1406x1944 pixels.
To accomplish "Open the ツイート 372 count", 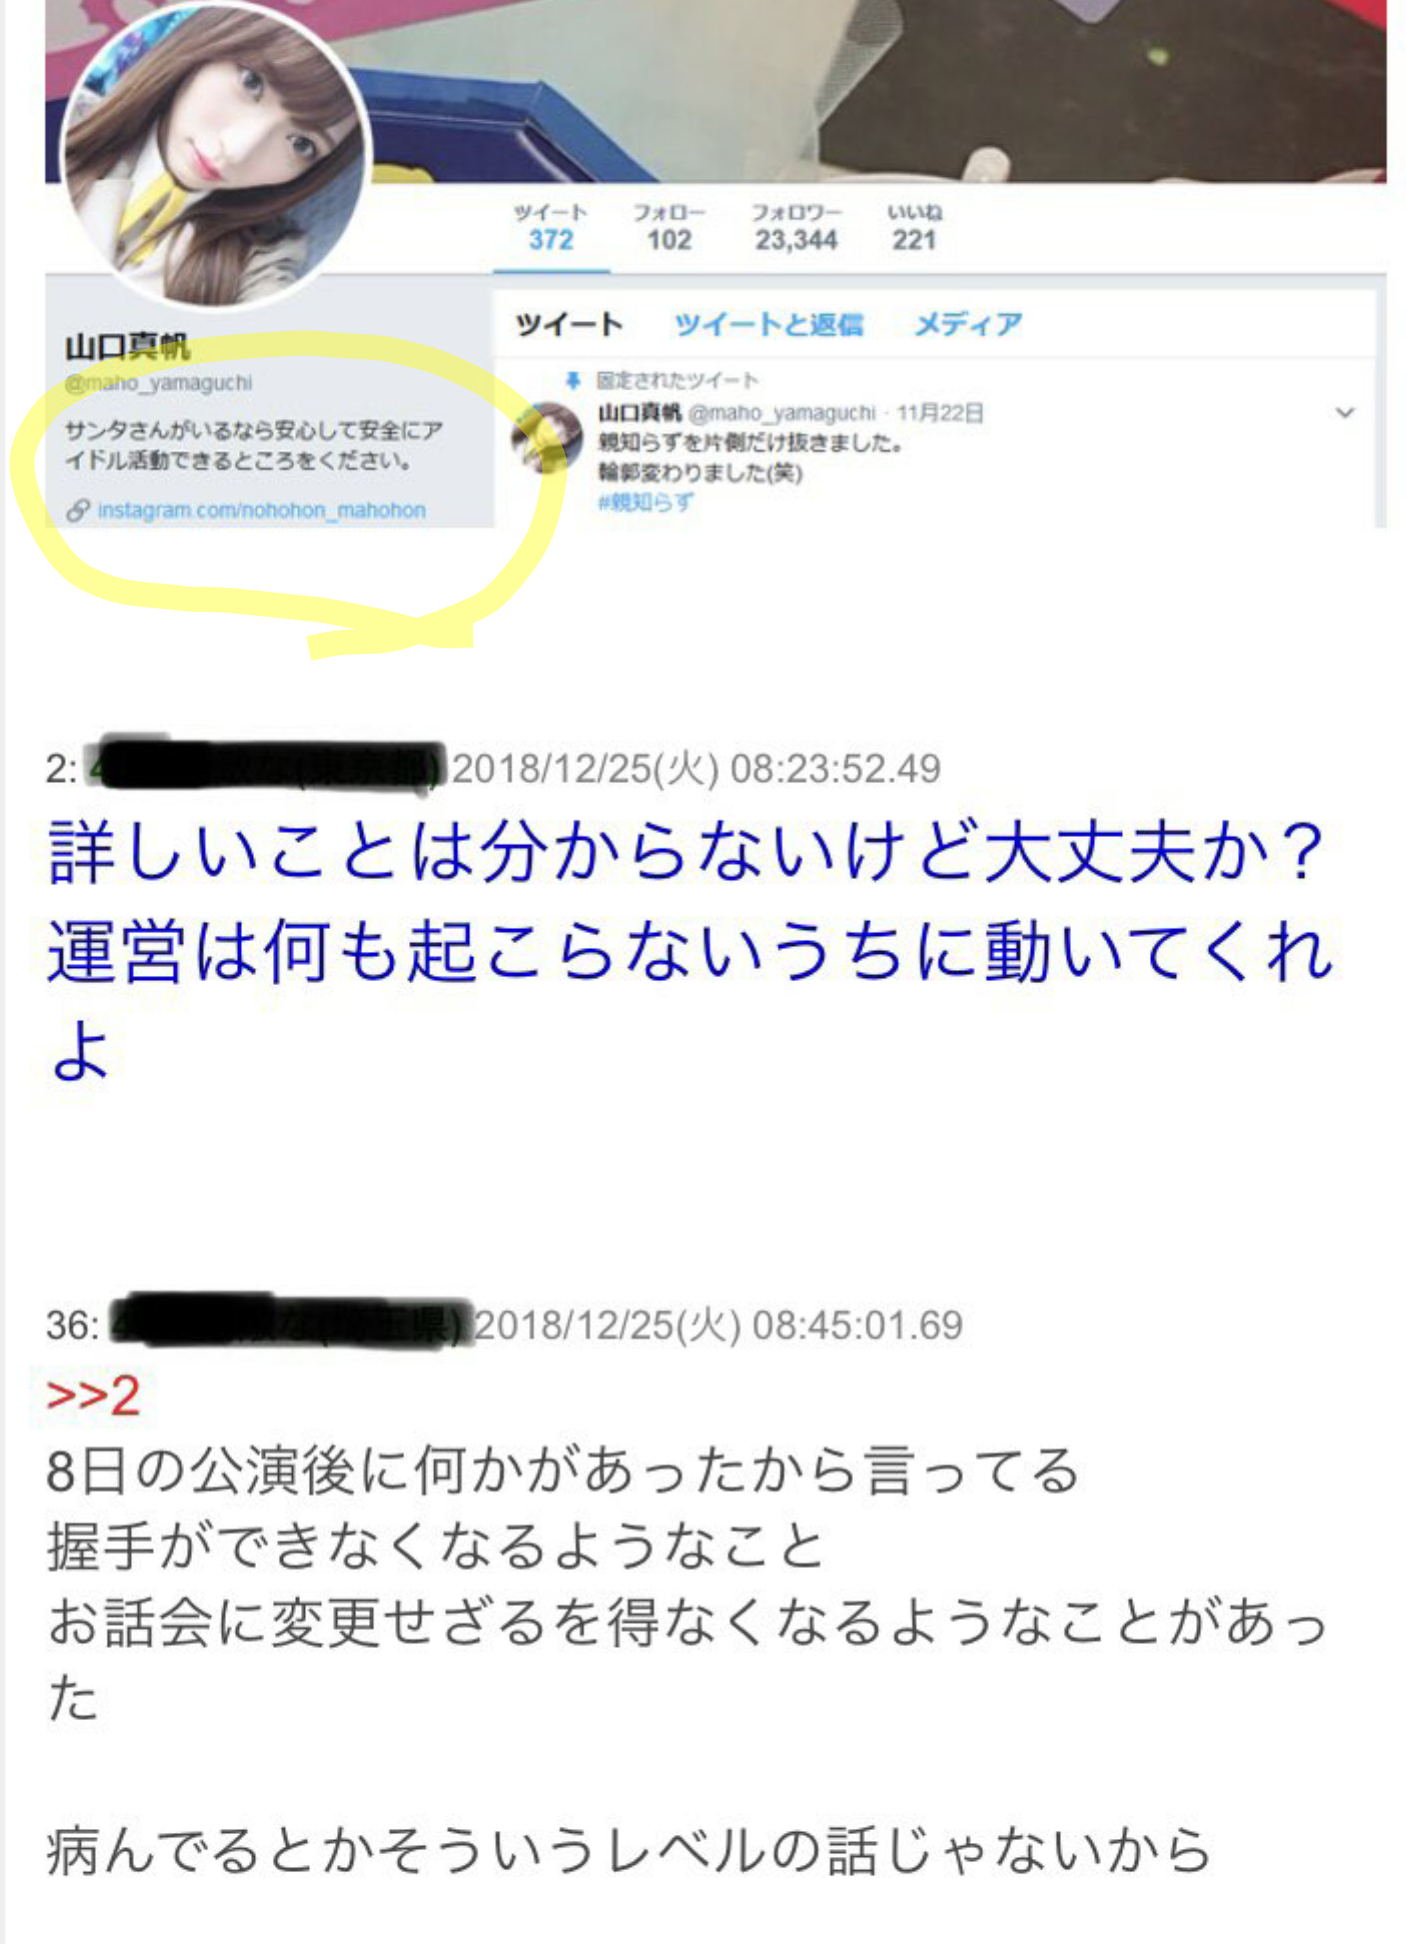I will pyautogui.click(x=551, y=227).
